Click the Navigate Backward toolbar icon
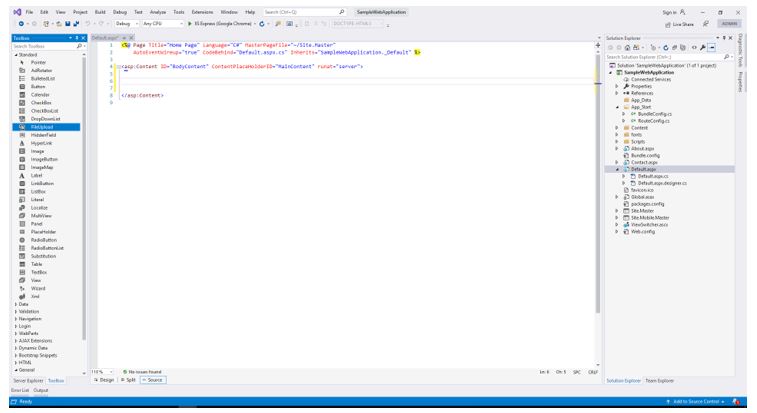The image size is (757, 413). pyautogui.click(x=21, y=24)
